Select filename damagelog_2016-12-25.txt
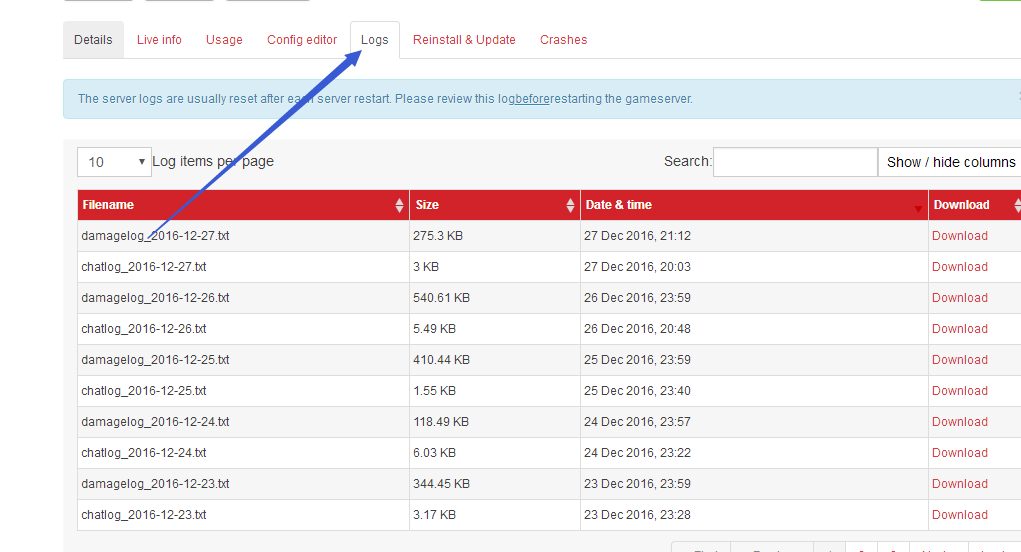Viewport: 1021px width, 552px height. click(155, 360)
